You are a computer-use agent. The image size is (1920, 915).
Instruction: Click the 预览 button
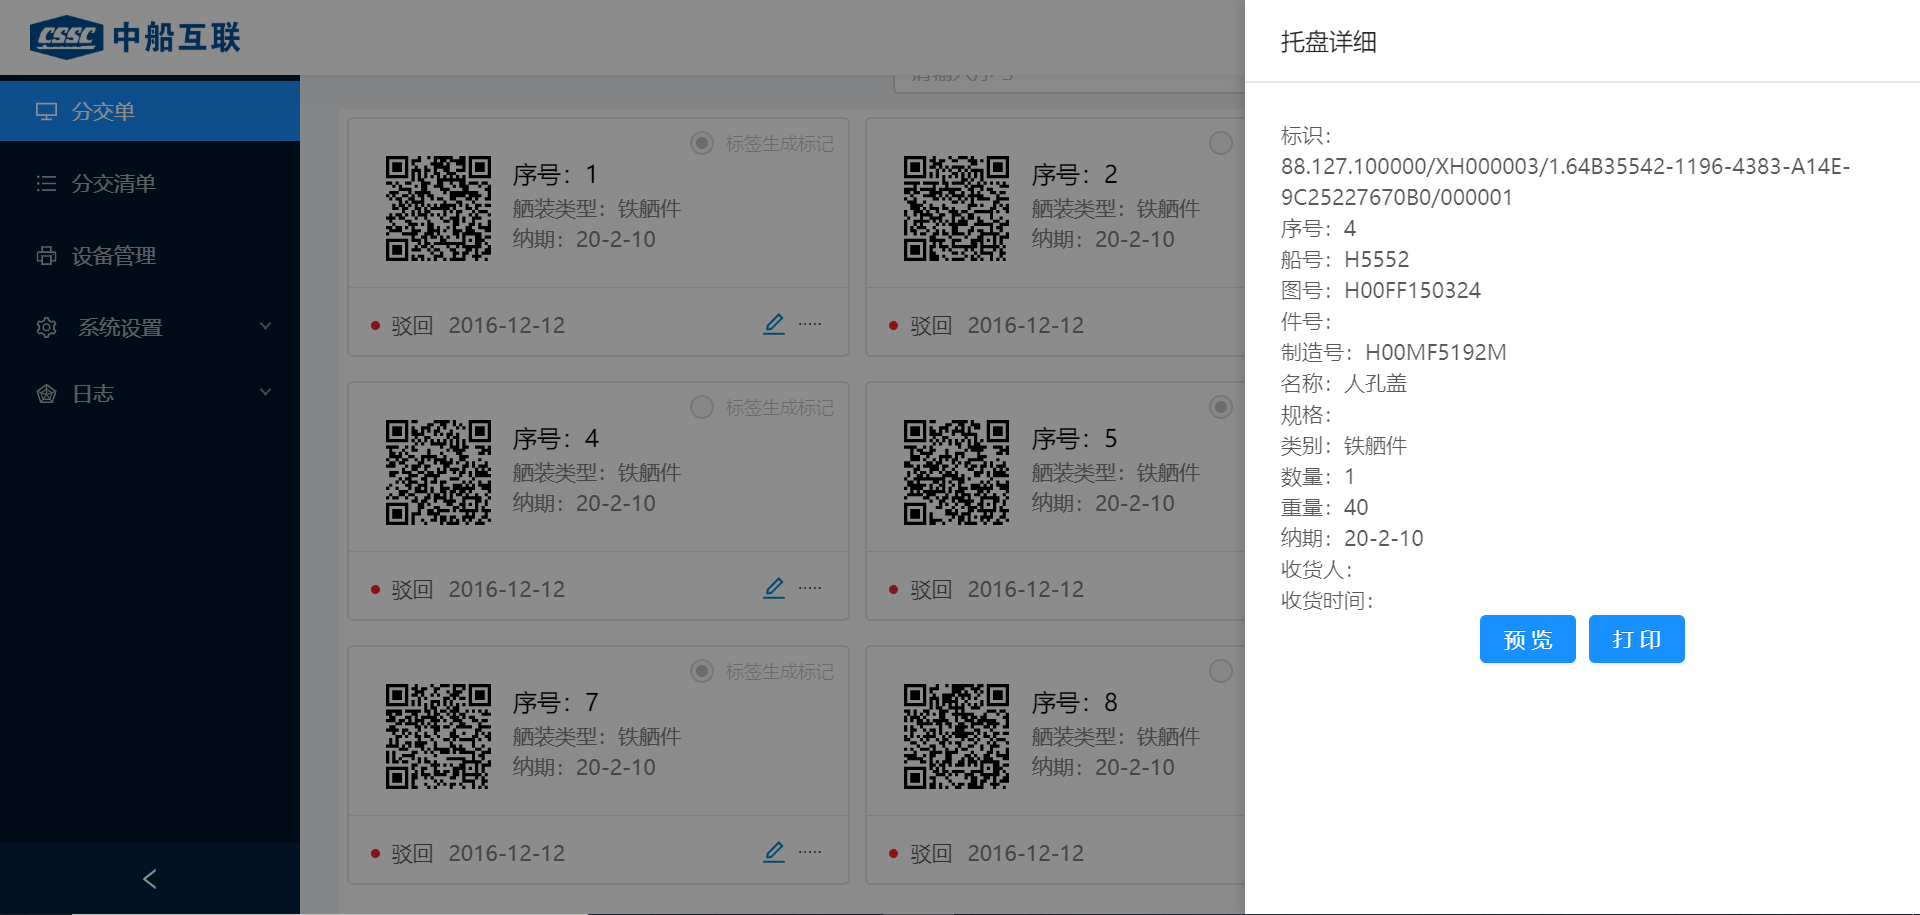[x=1527, y=639]
